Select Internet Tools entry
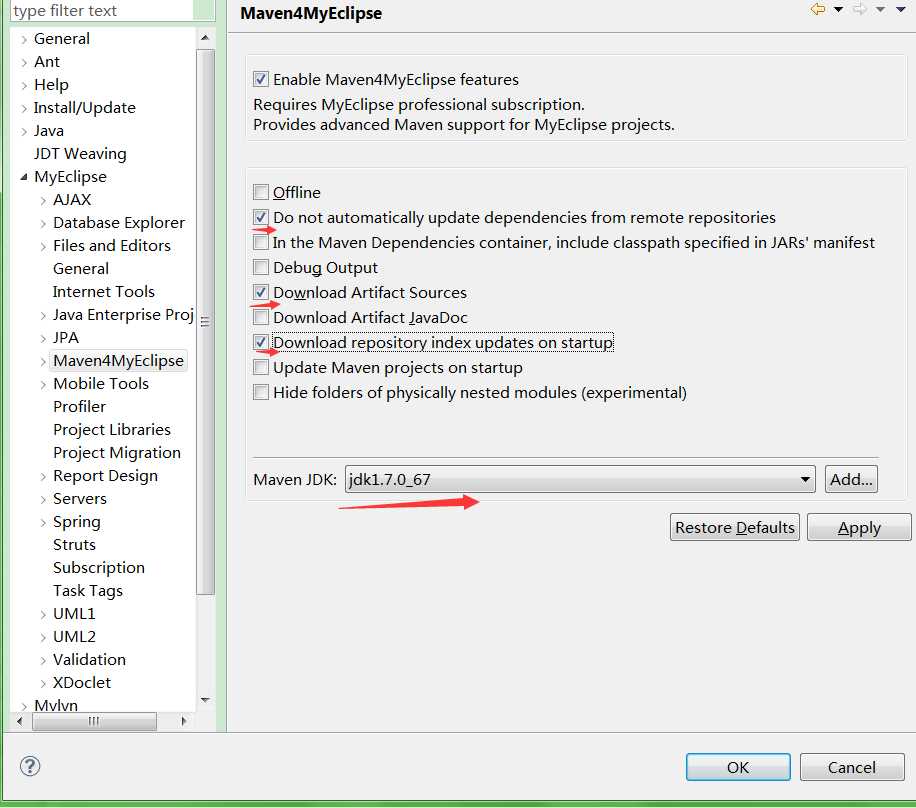916x808 pixels. [103, 292]
